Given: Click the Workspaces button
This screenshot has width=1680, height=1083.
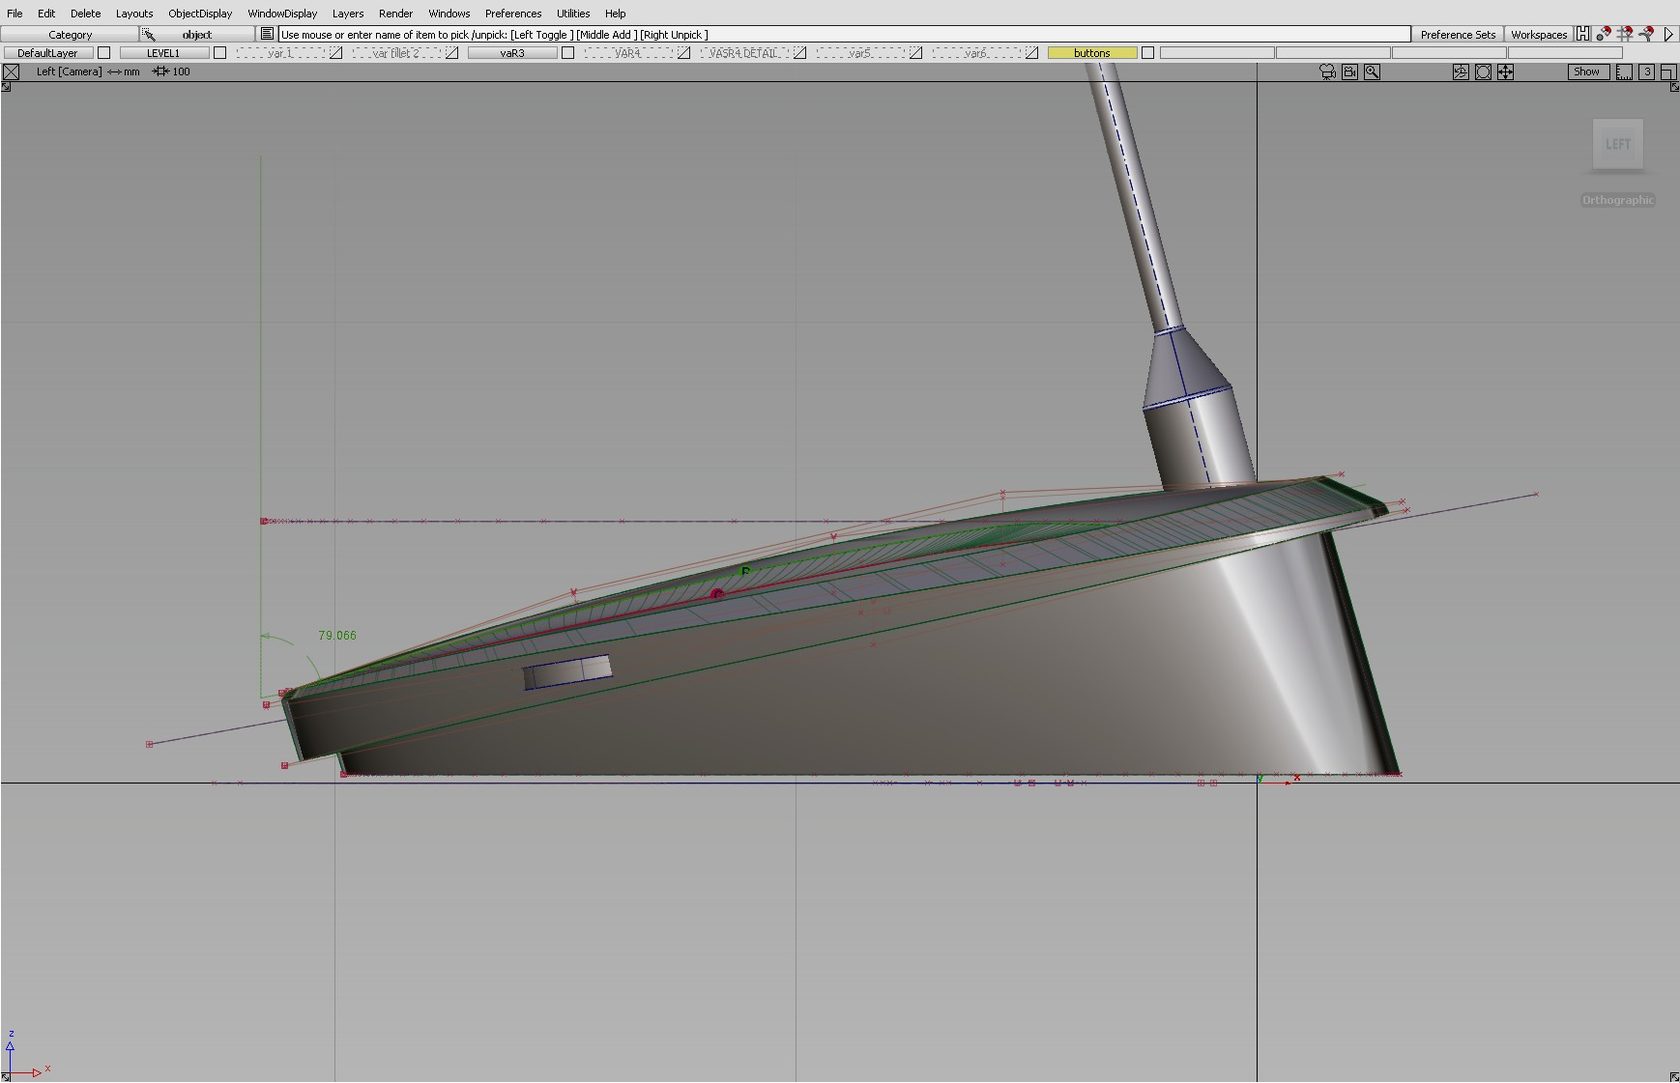Looking at the screenshot, I should point(1538,34).
